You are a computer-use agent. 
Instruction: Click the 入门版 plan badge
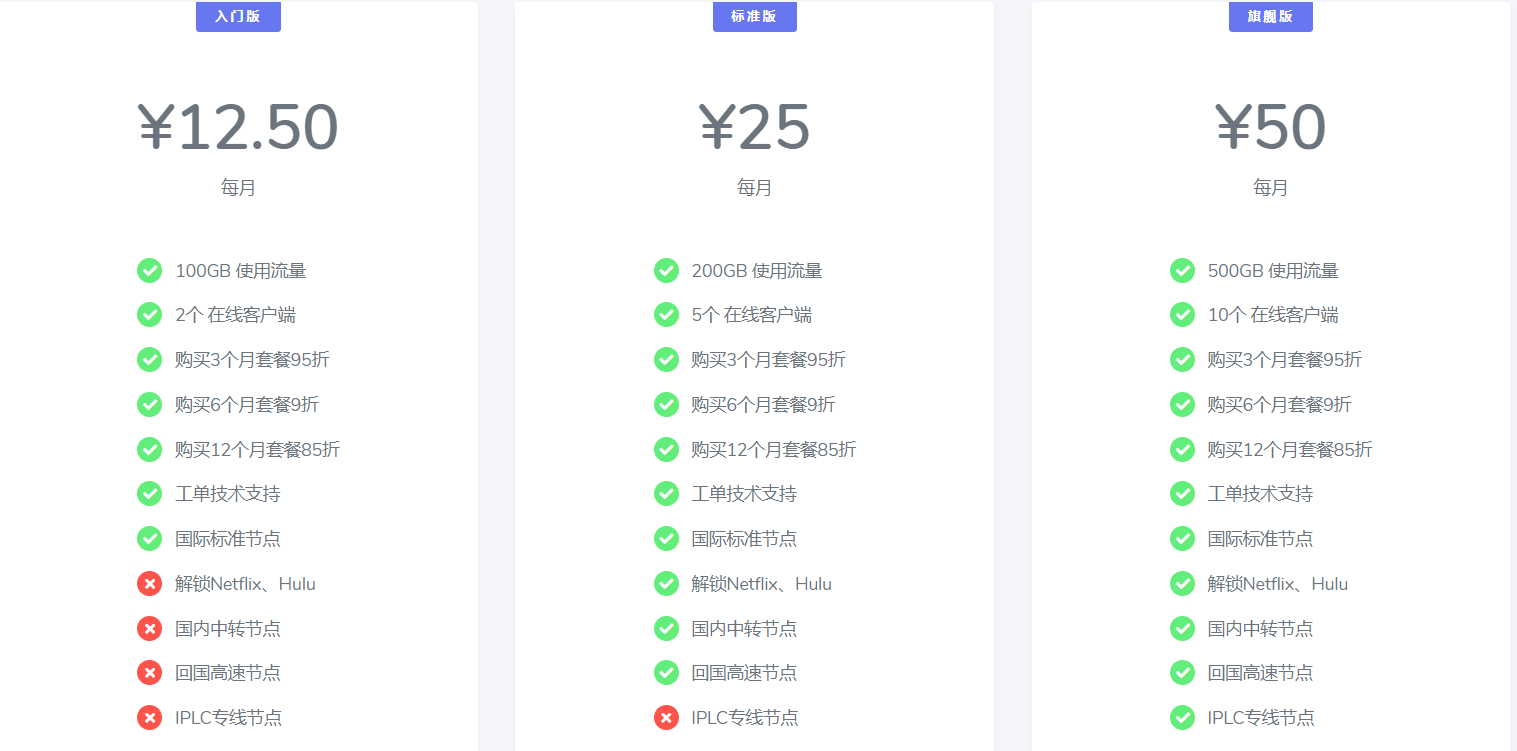coord(238,17)
